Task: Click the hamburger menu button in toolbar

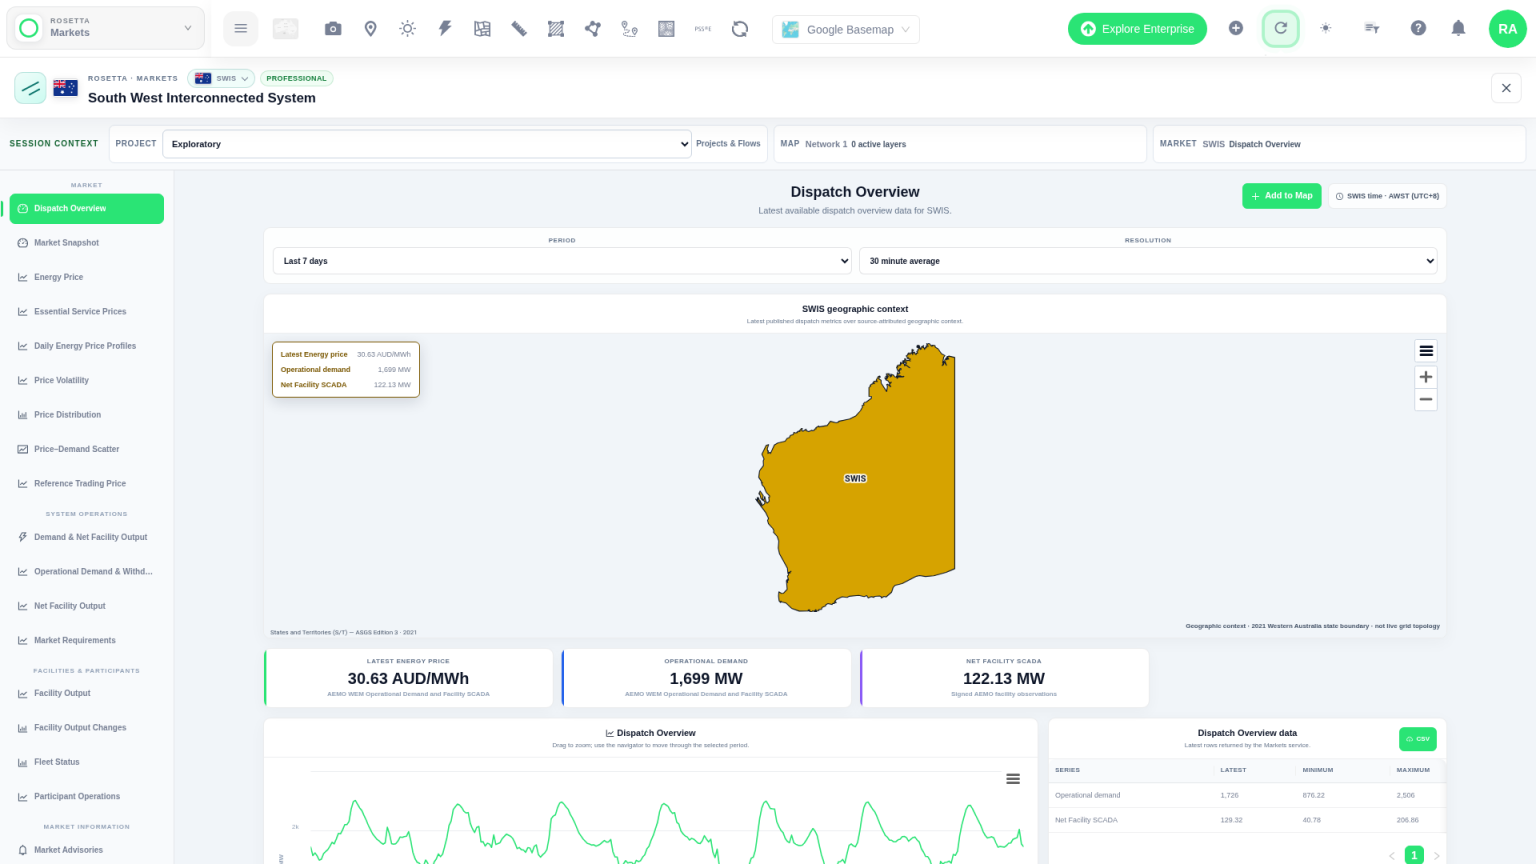Action: click(241, 29)
